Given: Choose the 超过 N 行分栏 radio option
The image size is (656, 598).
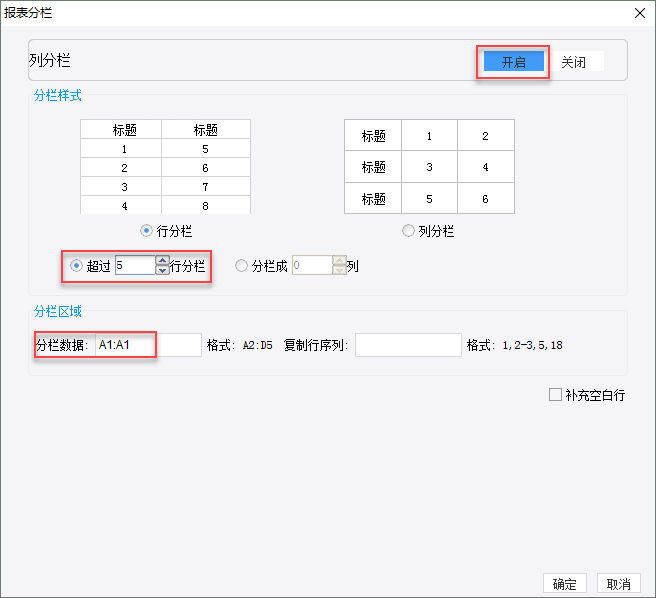Looking at the screenshot, I should [76, 266].
